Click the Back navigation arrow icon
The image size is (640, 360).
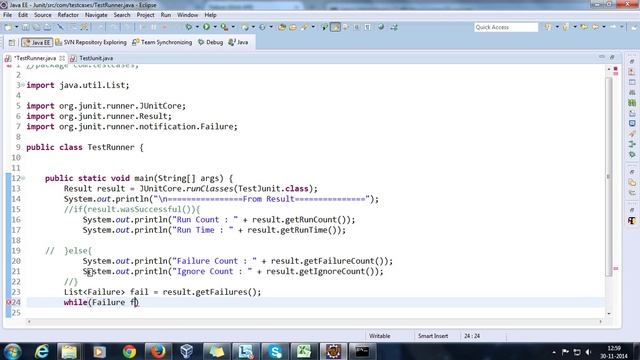(x=596, y=27)
